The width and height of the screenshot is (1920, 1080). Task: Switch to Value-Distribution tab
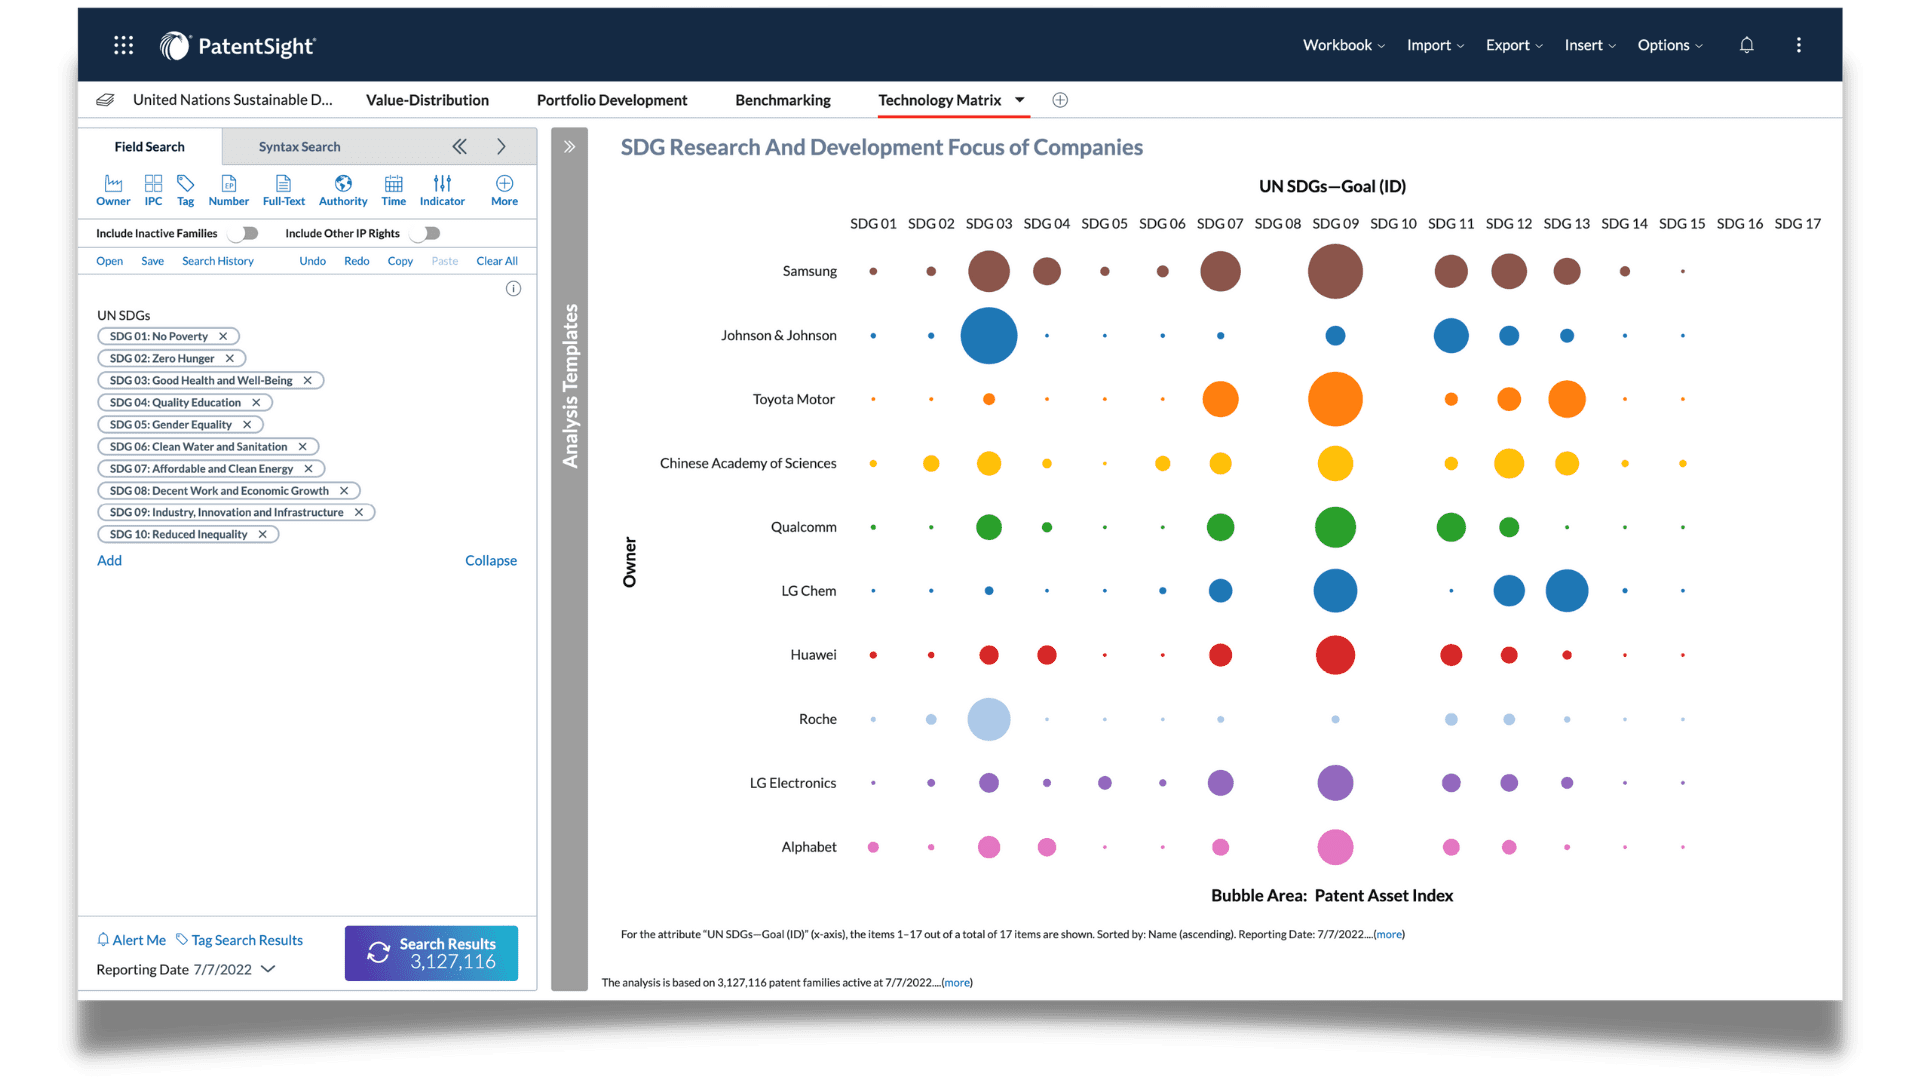427,100
